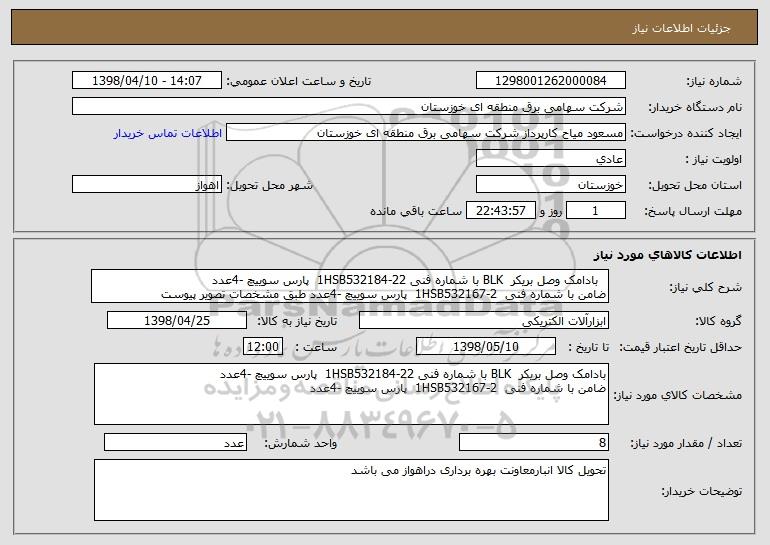Click the واحد شمارش label
Screen dimensions: 770x545
301,443
